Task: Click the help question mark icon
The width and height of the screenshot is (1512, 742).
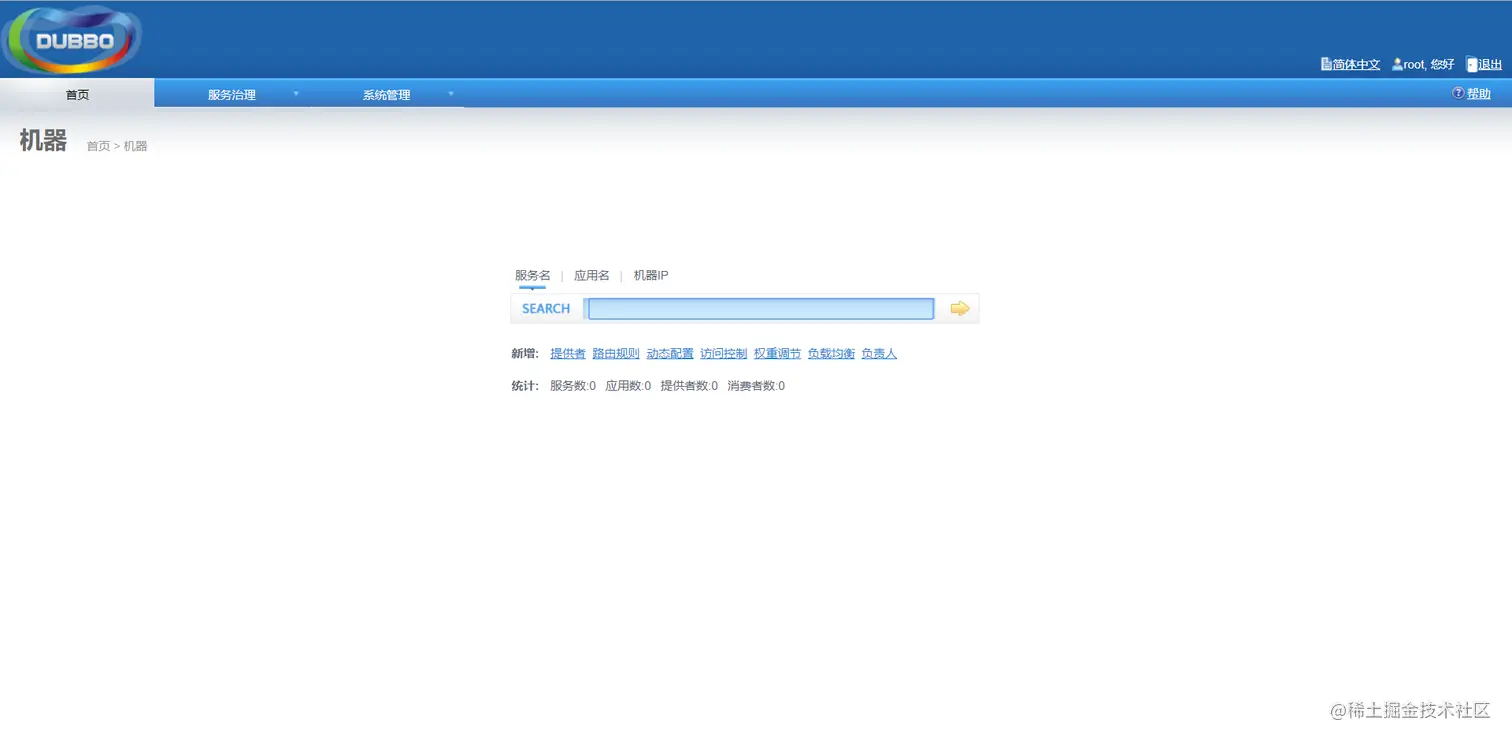Action: pyautogui.click(x=1458, y=93)
